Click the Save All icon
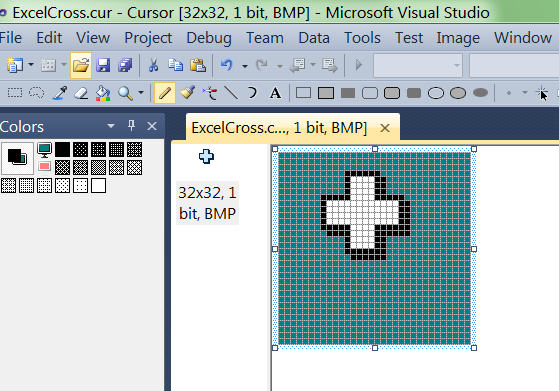559x391 pixels. pyautogui.click(x=125, y=65)
